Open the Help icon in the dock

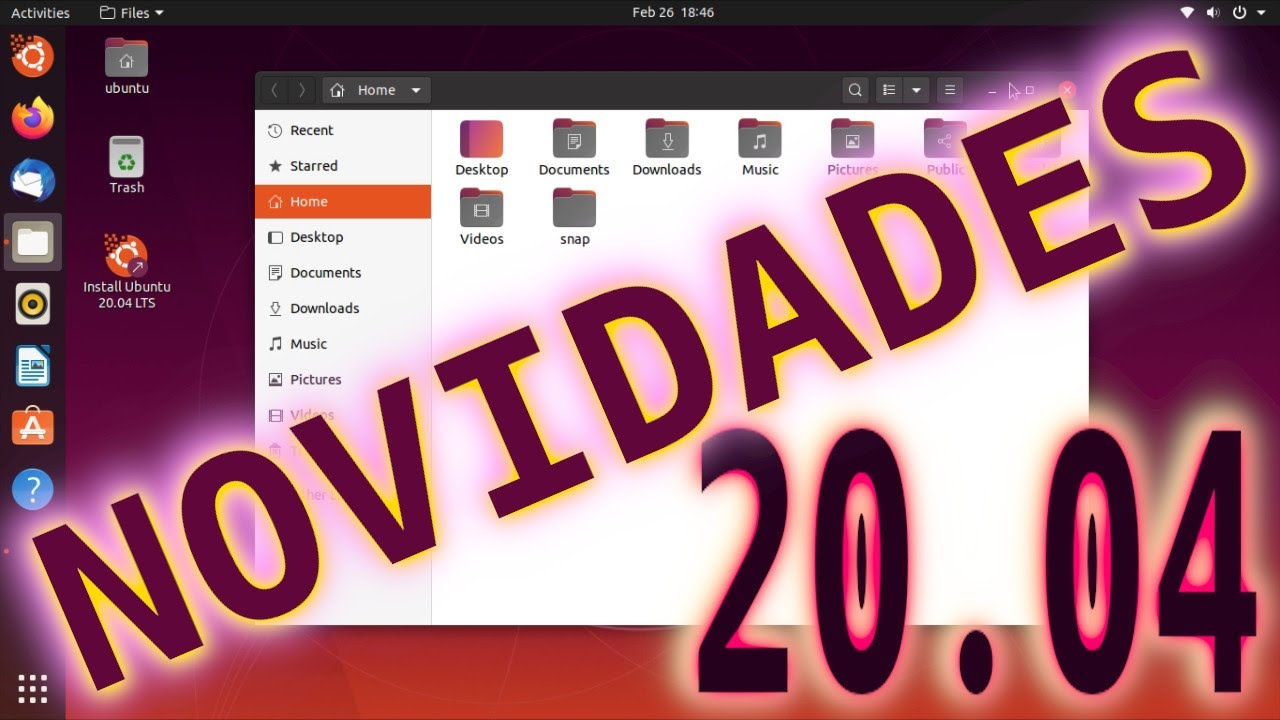click(x=33, y=490)
